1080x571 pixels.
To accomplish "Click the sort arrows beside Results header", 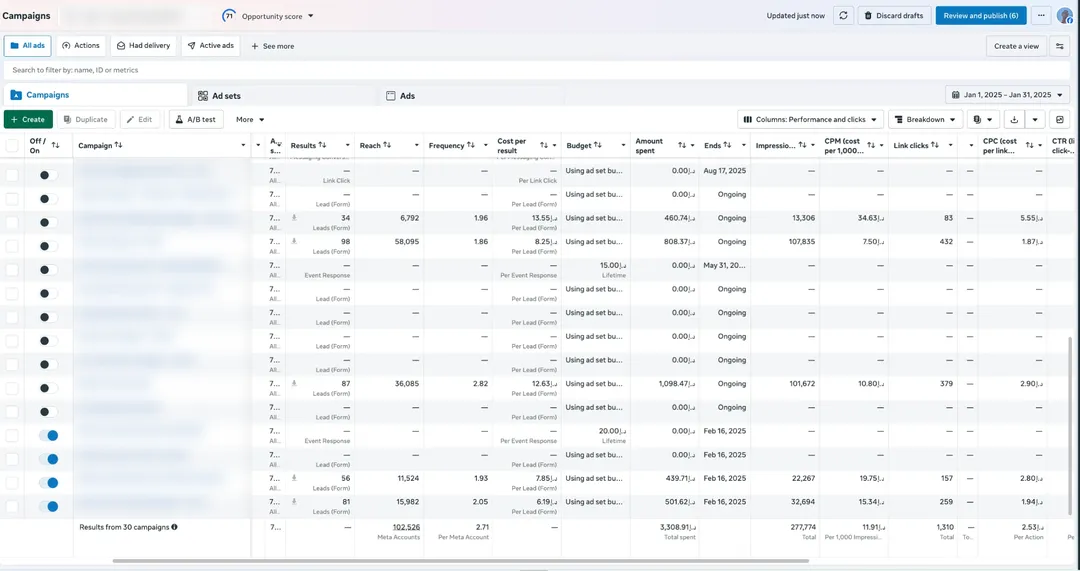I will click(322, 145).
